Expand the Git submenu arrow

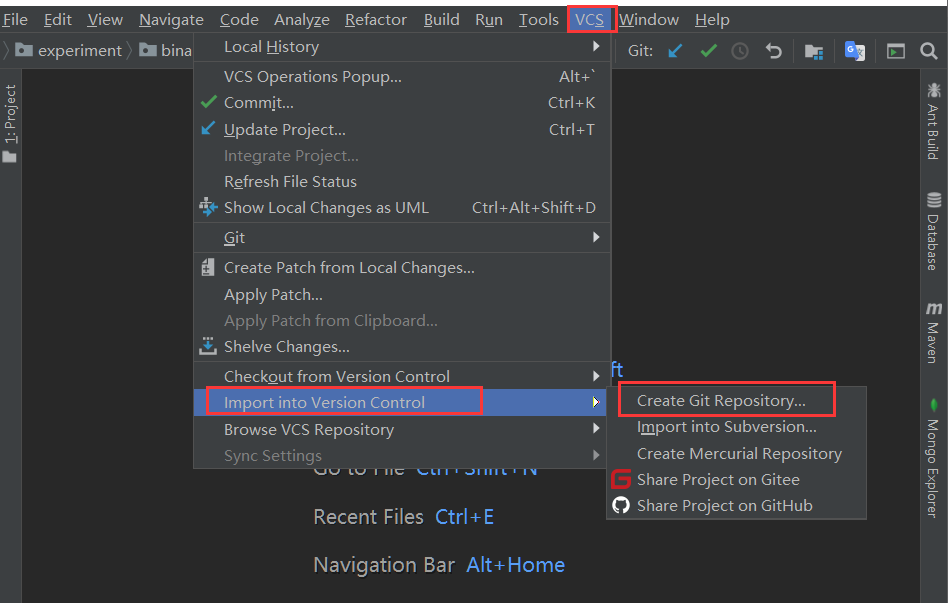point(596,237)
